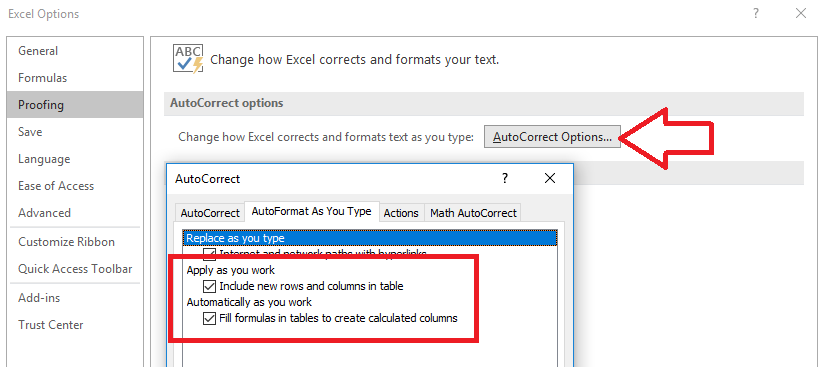Select Proofing category in sidebar
Viewport: 823px width, 367px height.
[75, 104]
